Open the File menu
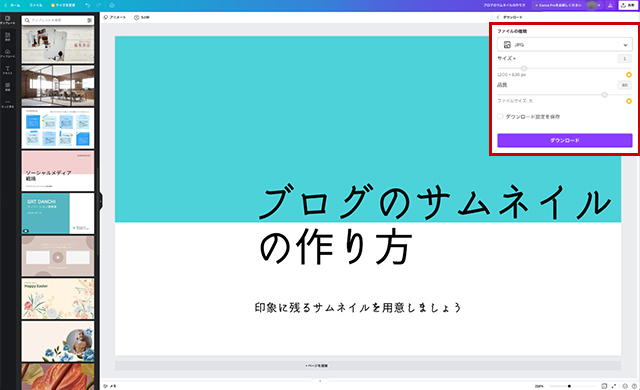Viewport: 640px width, 390px height. [36, 5]
